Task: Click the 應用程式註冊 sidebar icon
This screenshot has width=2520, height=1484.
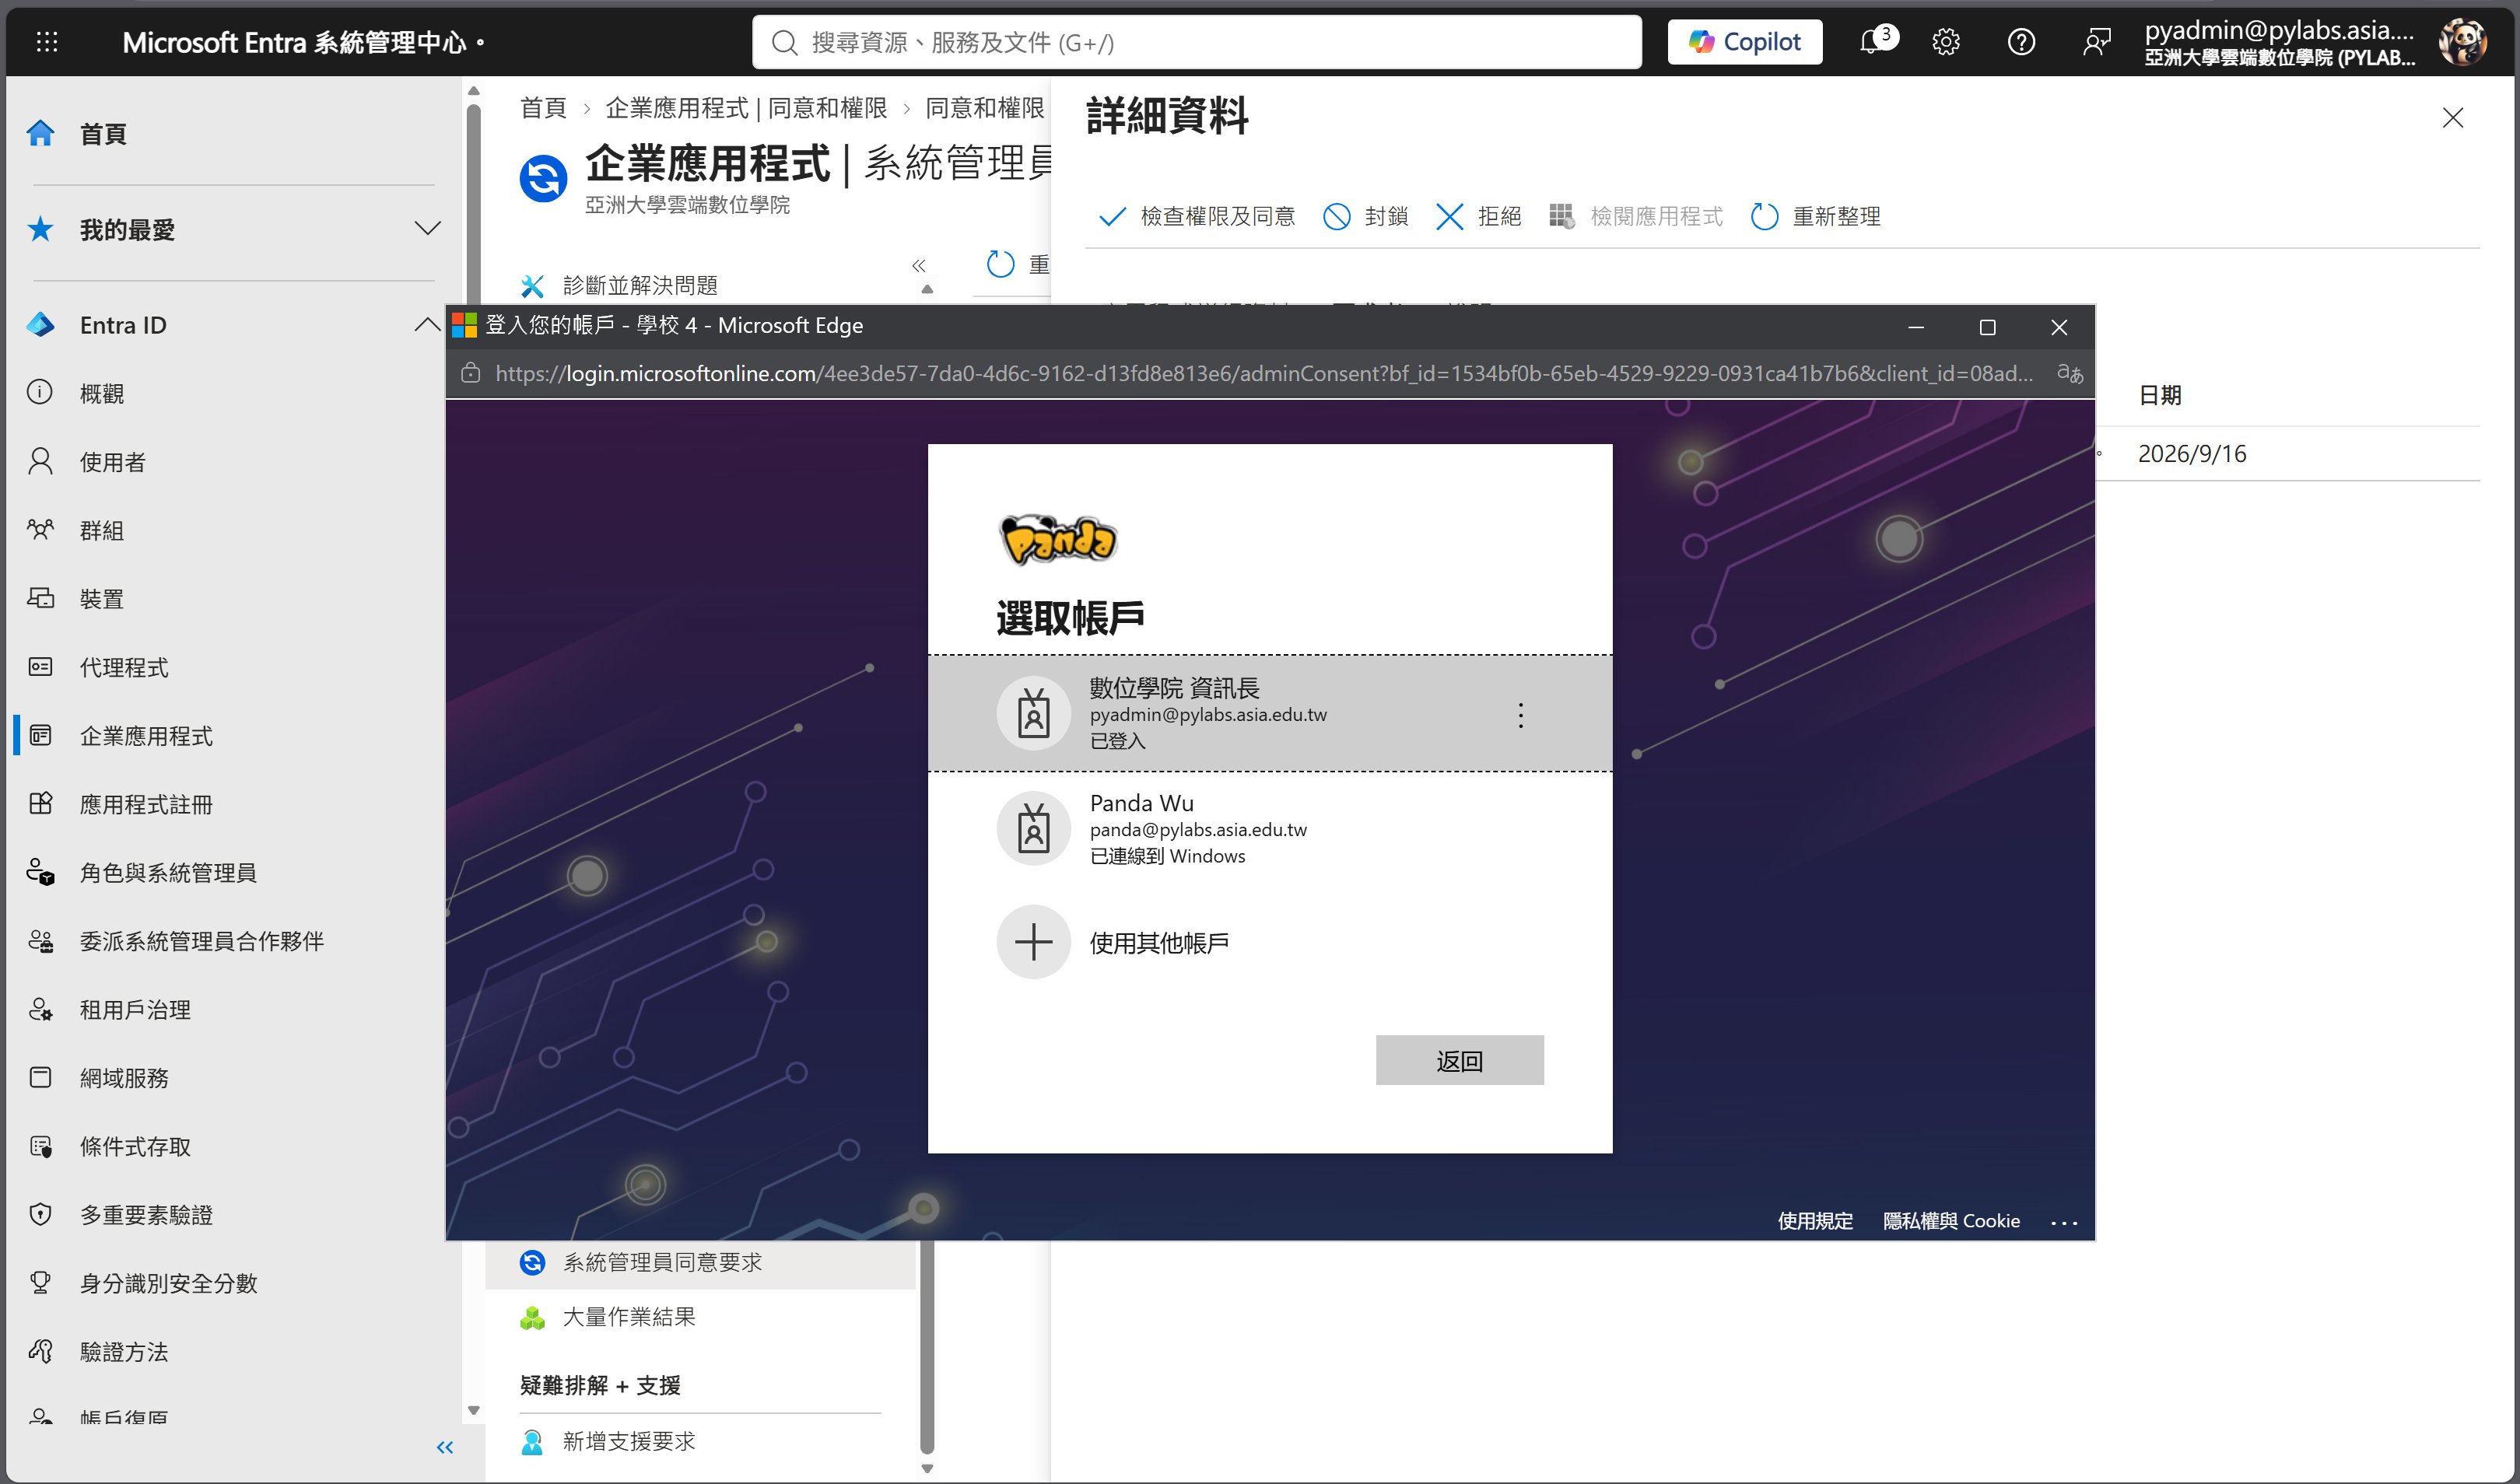Action: (41, 804)
